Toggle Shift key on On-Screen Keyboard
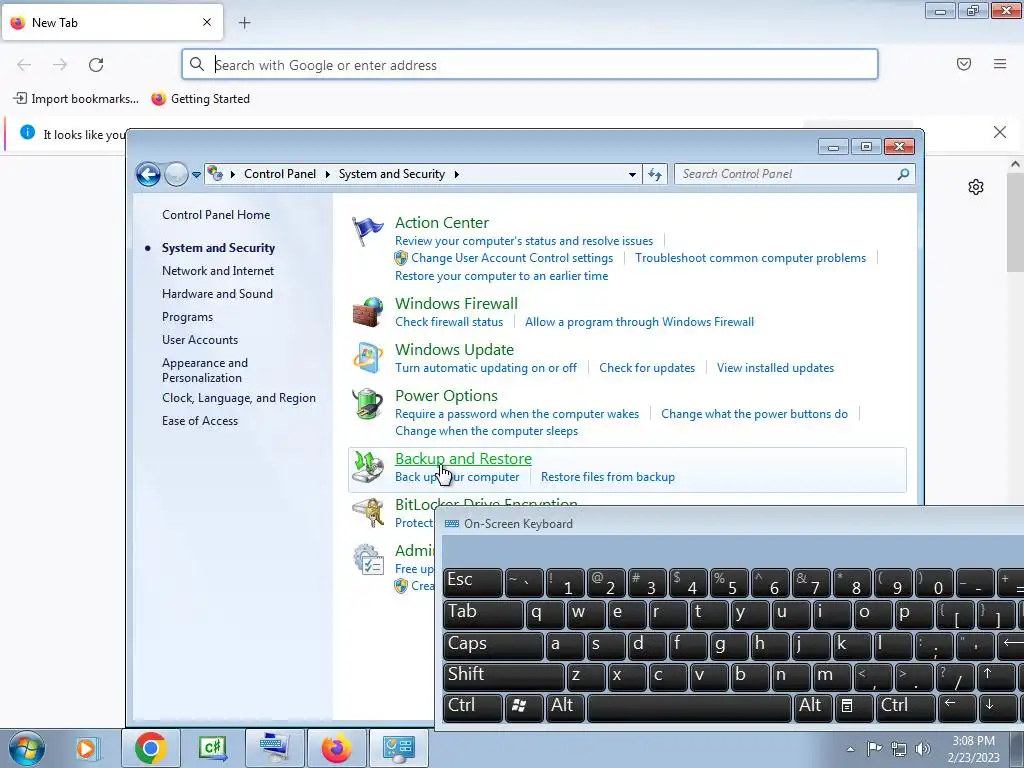This screenshot has width=1024, height=768. [504, 676]
